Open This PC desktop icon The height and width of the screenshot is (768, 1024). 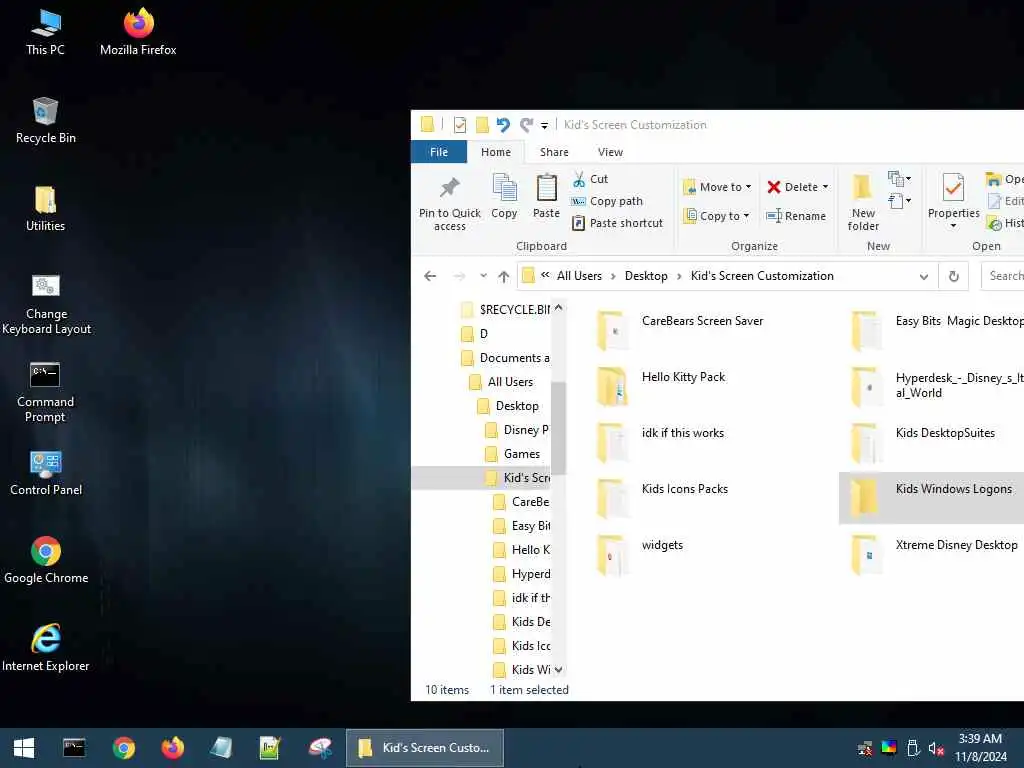(x=45, y=33)
